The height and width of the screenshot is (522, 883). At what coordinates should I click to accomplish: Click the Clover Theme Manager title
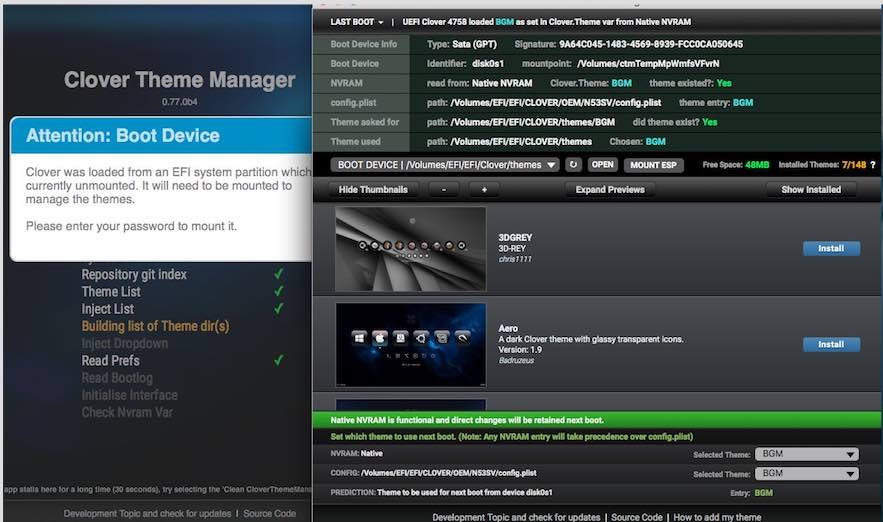pyautogui.click(x=179, y=80)
